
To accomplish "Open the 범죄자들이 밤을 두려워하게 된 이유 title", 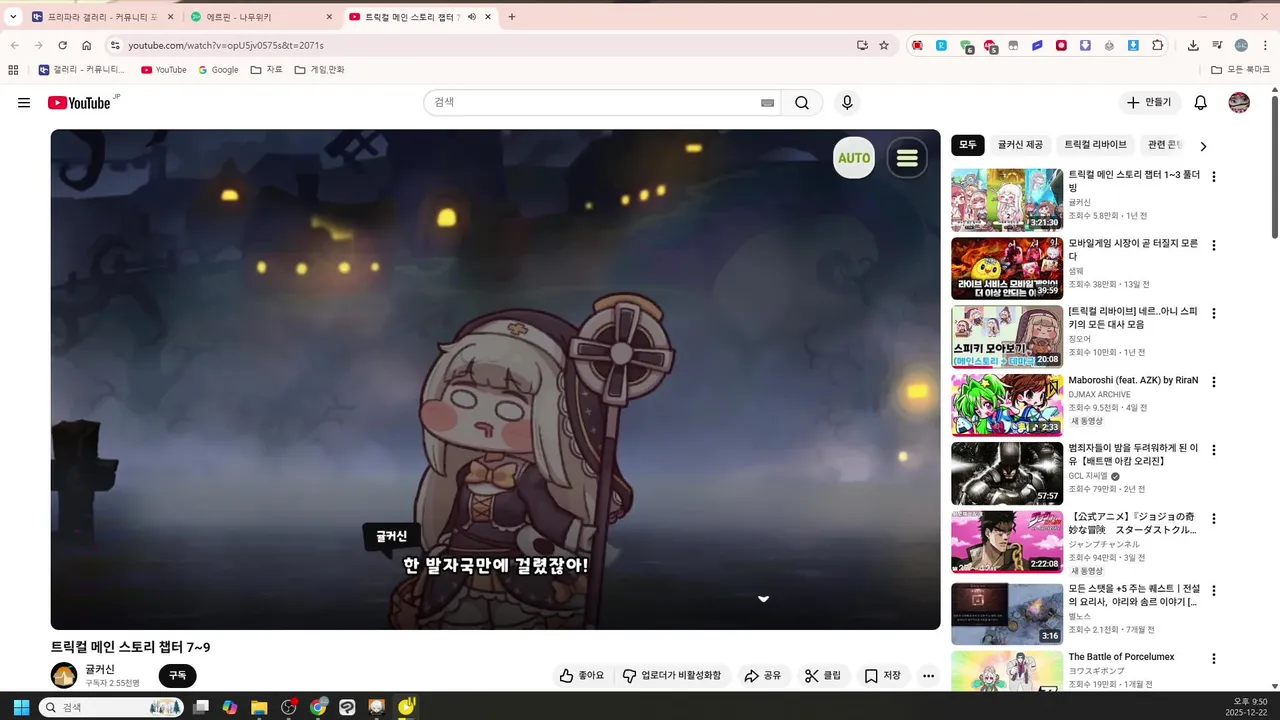I will [x=1133, y=455].
